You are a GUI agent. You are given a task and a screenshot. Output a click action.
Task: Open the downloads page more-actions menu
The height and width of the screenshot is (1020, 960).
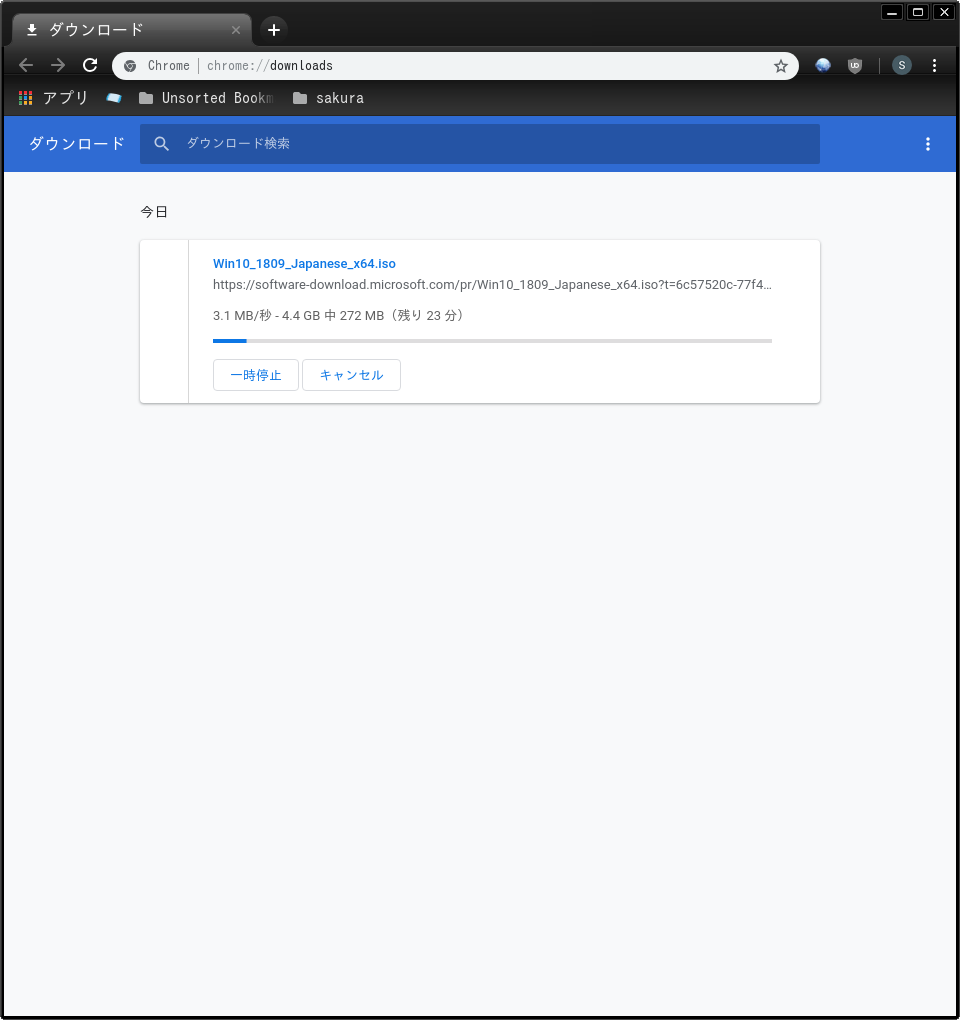point(927,144)
